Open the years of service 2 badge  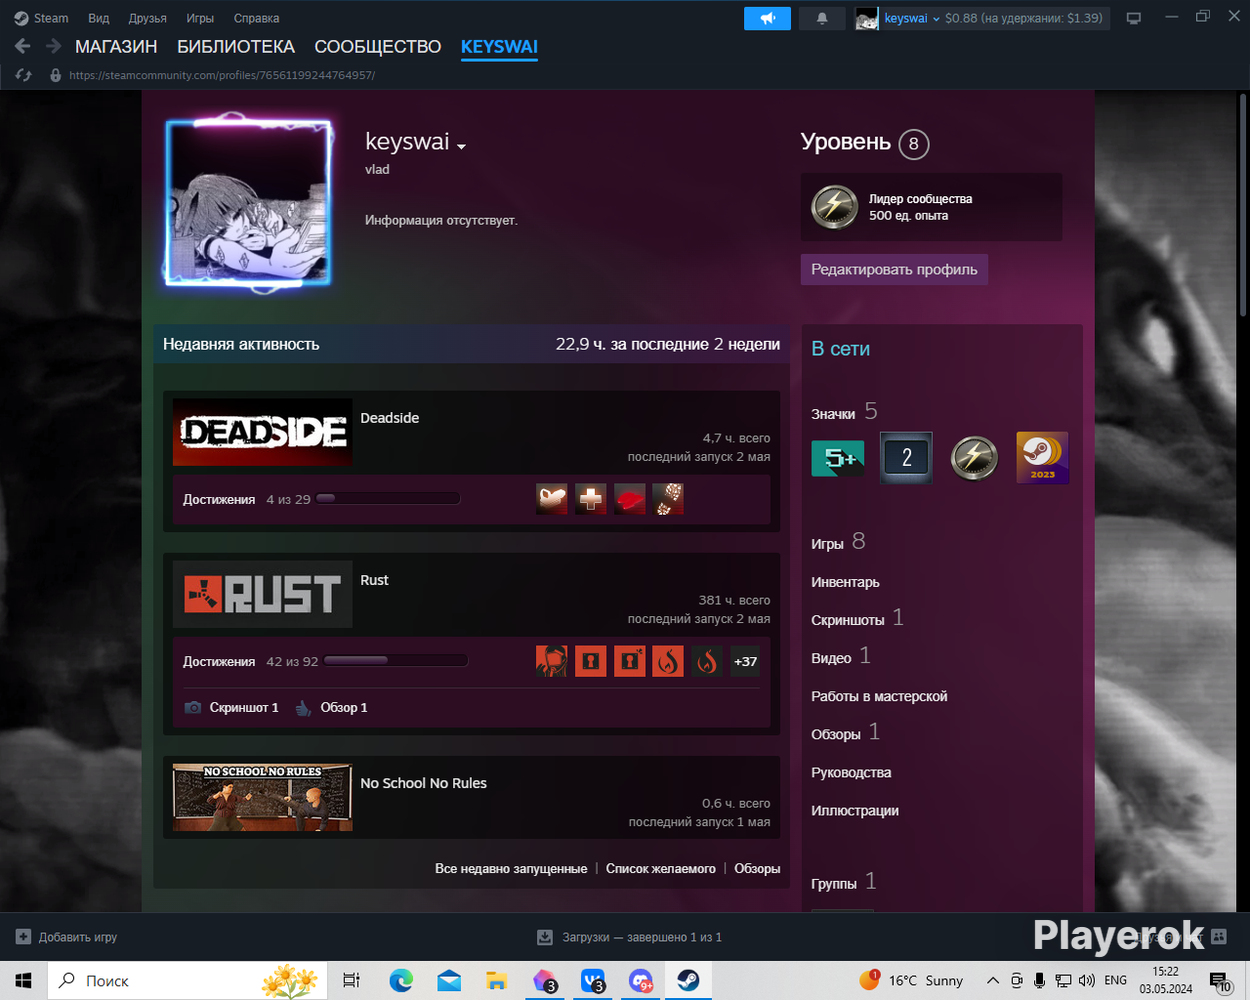(x=906, y=458)
